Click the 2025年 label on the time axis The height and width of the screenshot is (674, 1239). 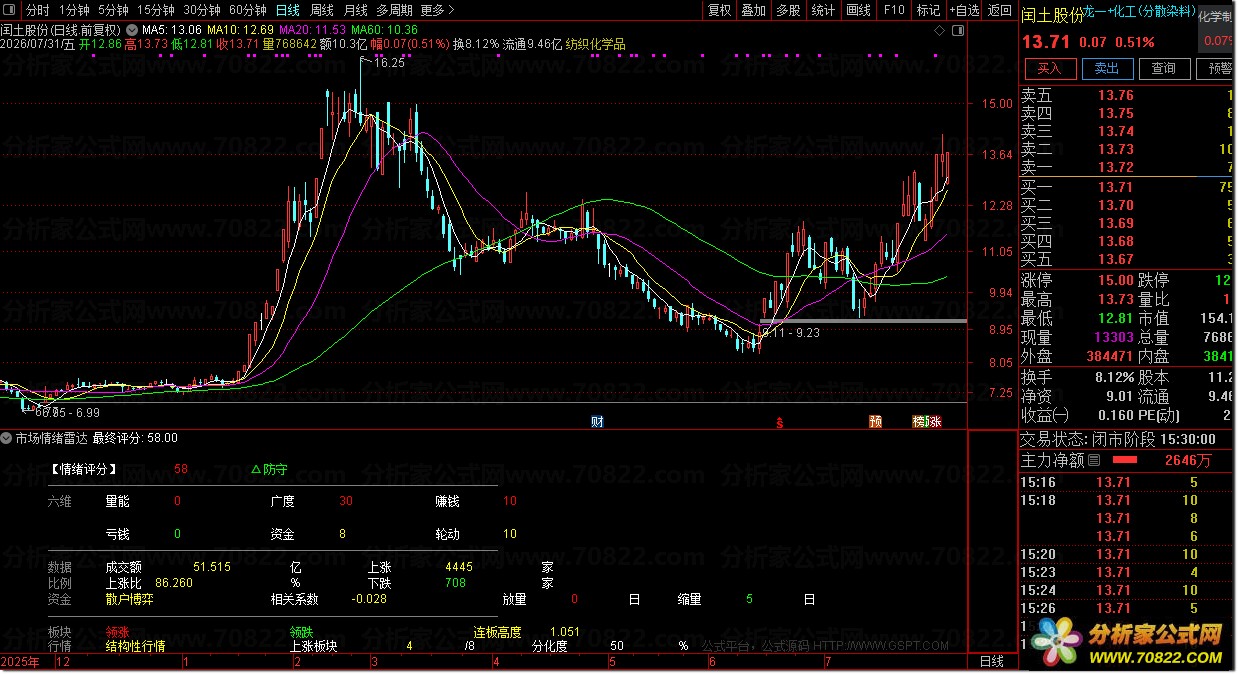20,662
